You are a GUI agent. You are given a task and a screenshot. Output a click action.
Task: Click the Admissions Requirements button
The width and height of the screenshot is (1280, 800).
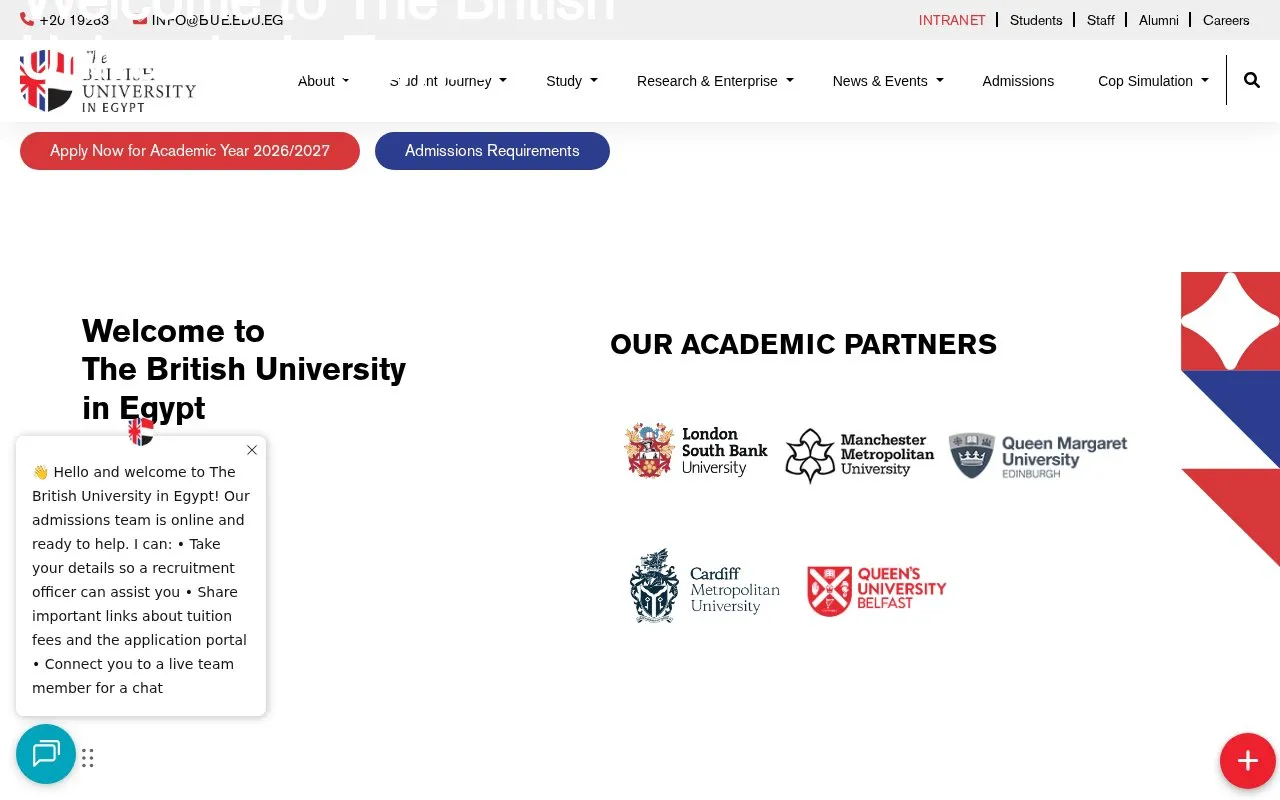click(x=492, y=151)
